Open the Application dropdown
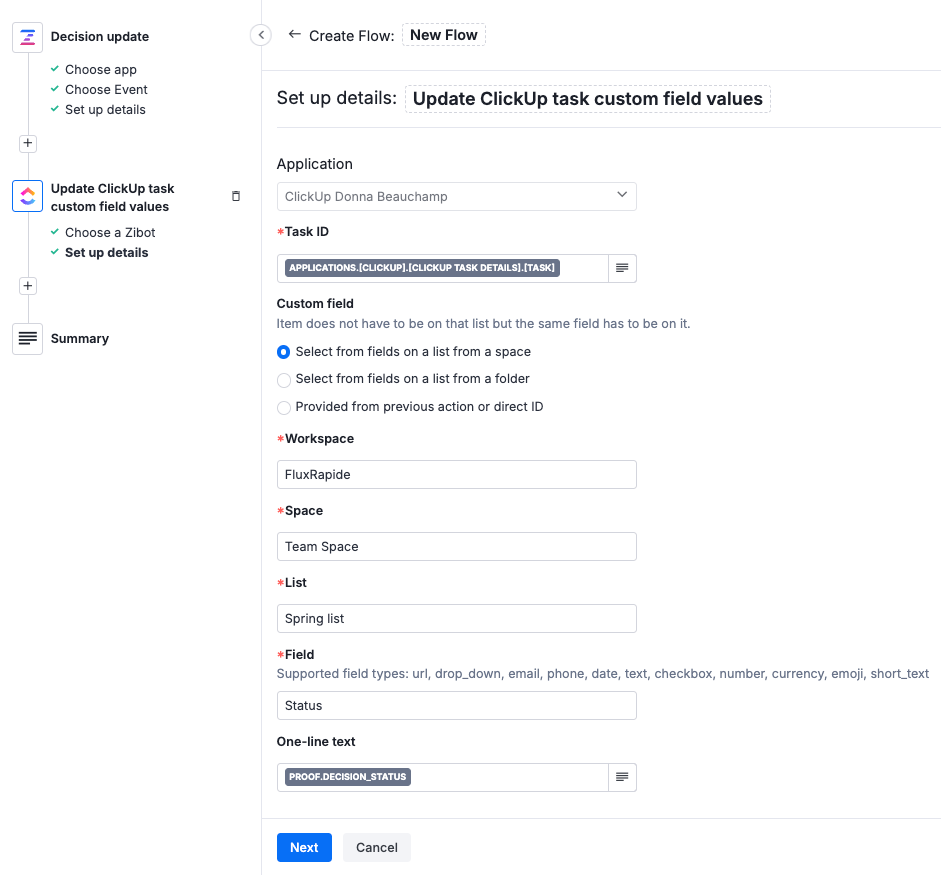941x875 pixels. 457,197
